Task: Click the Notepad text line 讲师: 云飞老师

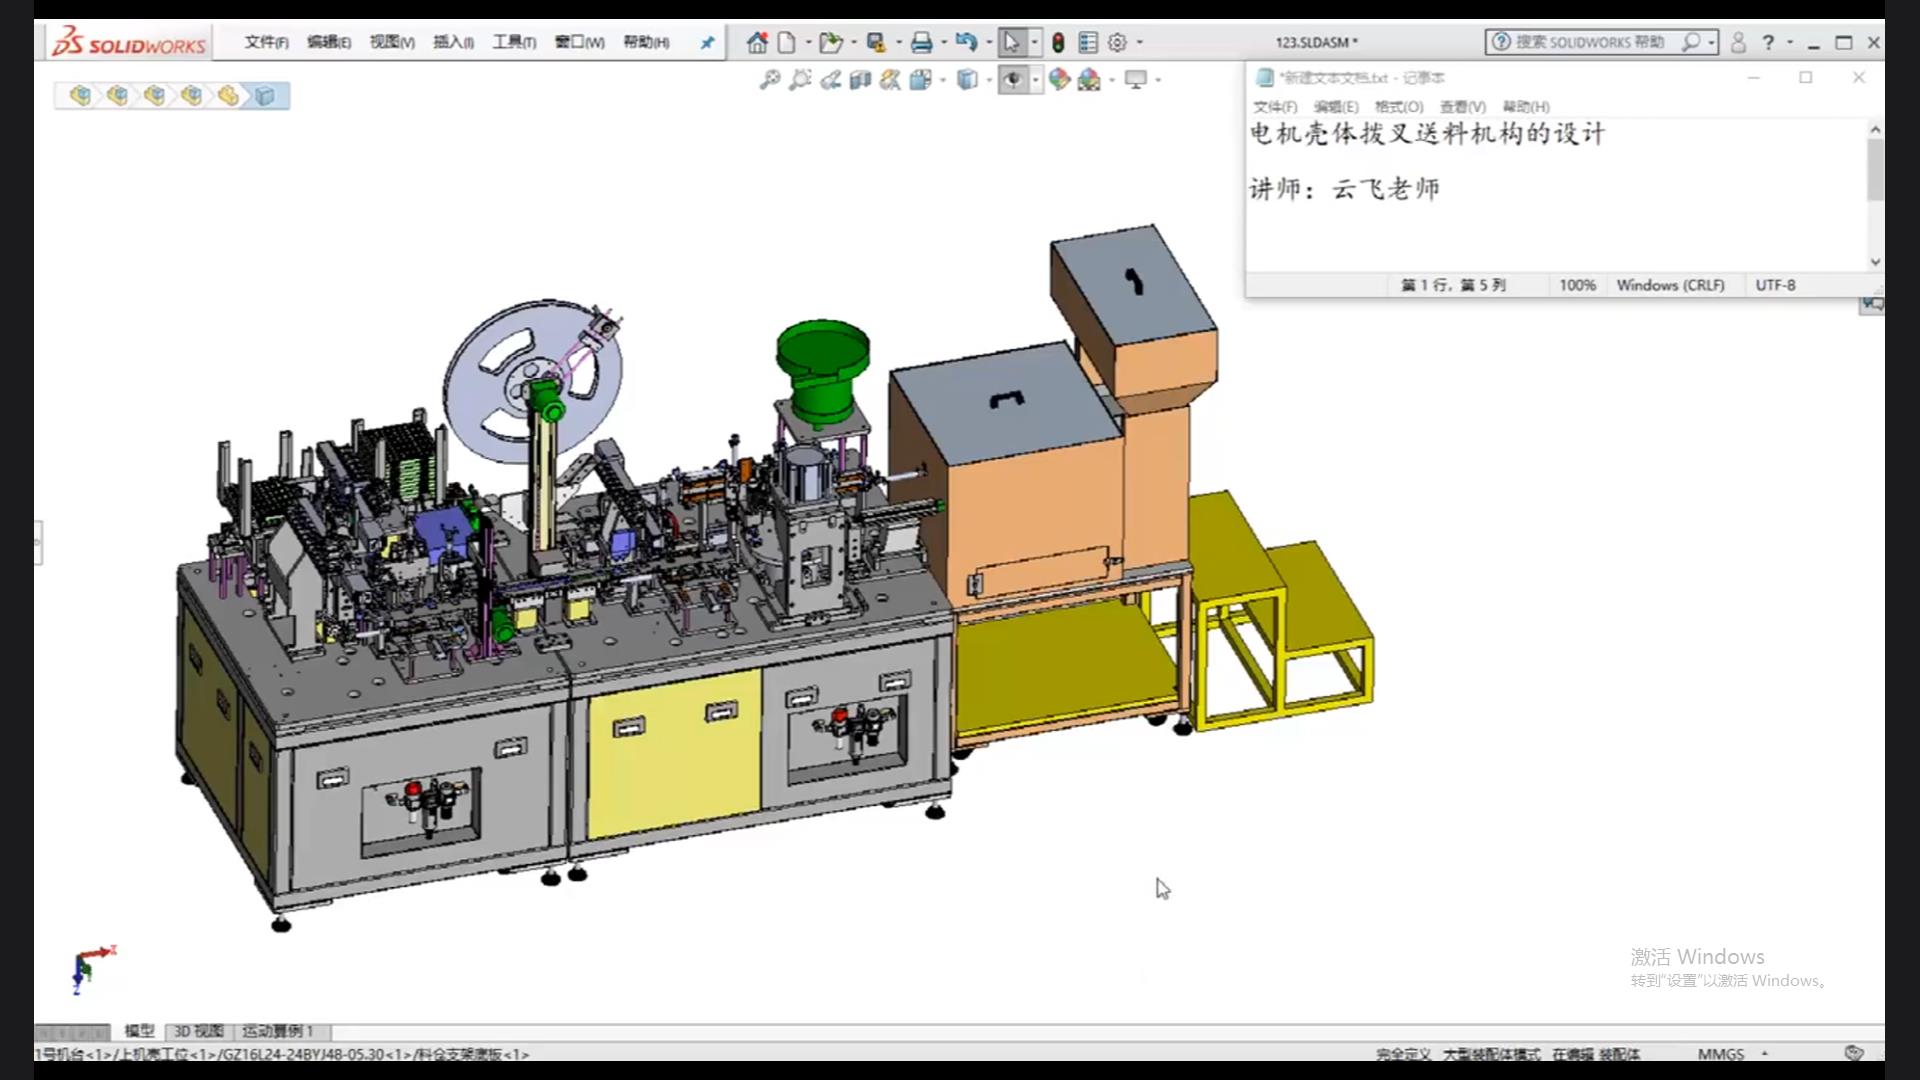Action: pos(1344,189)
